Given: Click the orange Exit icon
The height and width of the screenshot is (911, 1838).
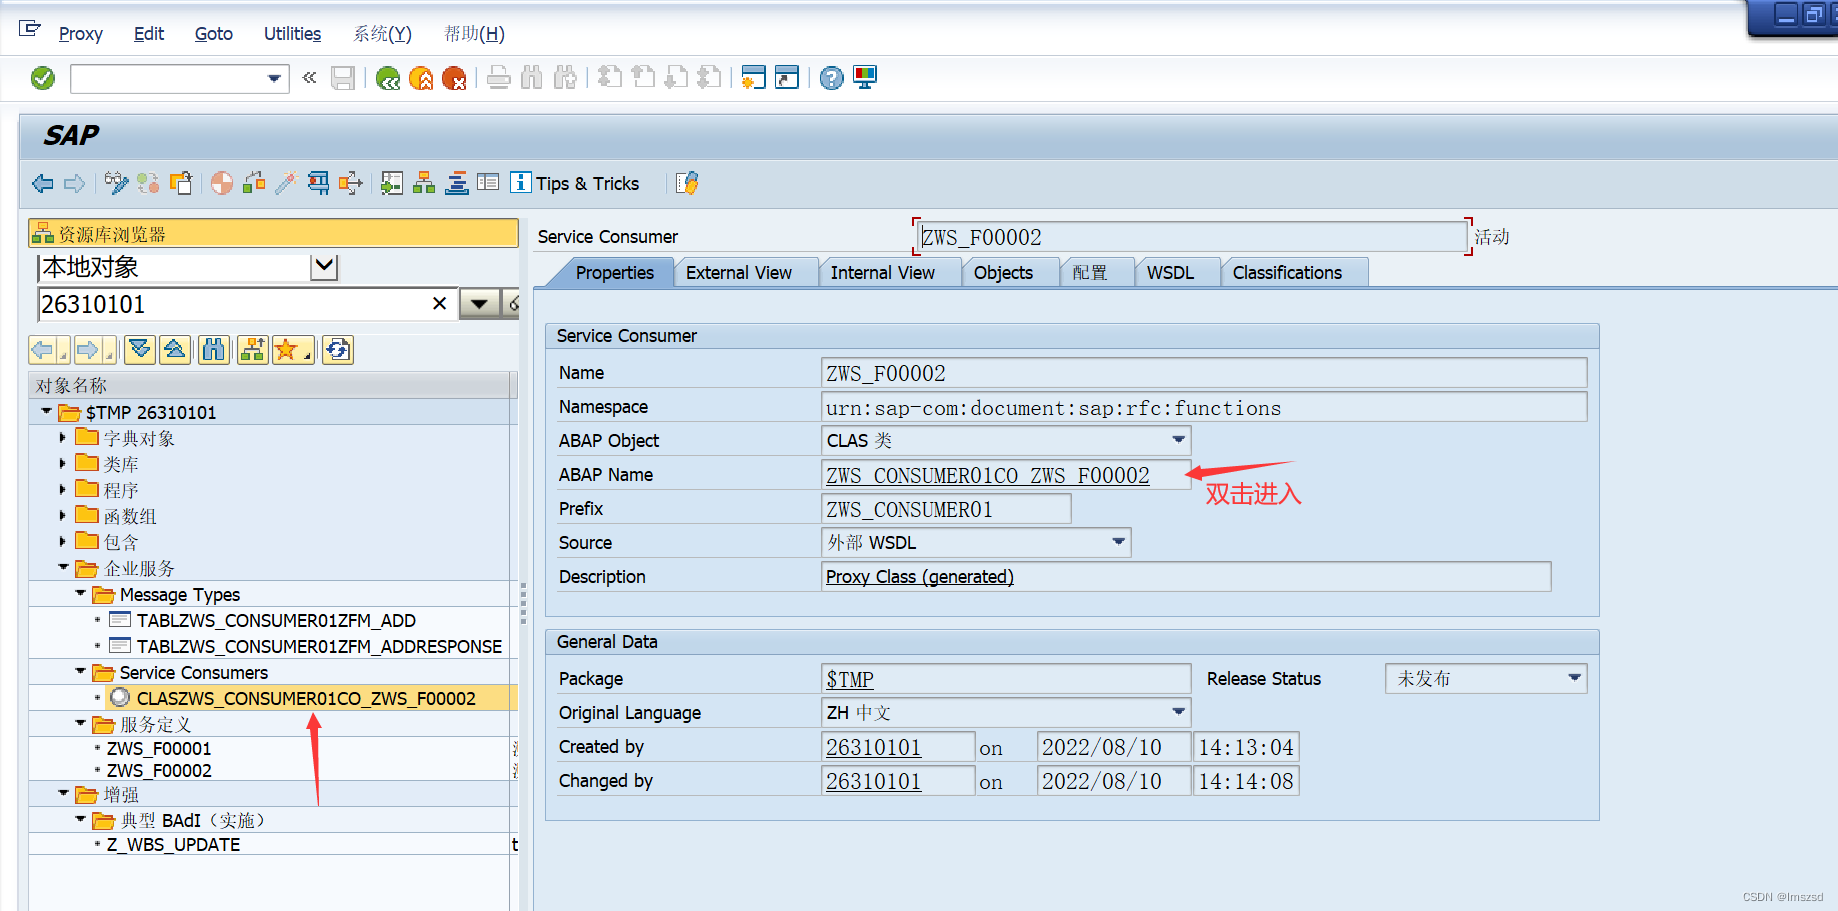Looking at the screenshot, I should (x=421, y=78).
